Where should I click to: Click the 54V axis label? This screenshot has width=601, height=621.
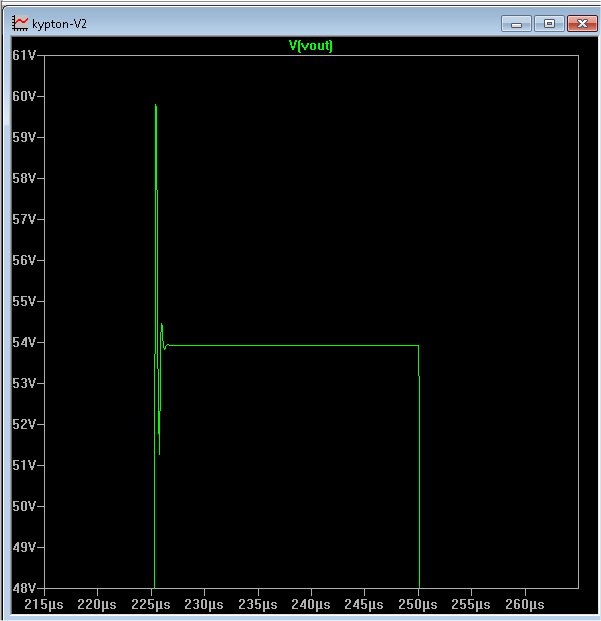24,342
